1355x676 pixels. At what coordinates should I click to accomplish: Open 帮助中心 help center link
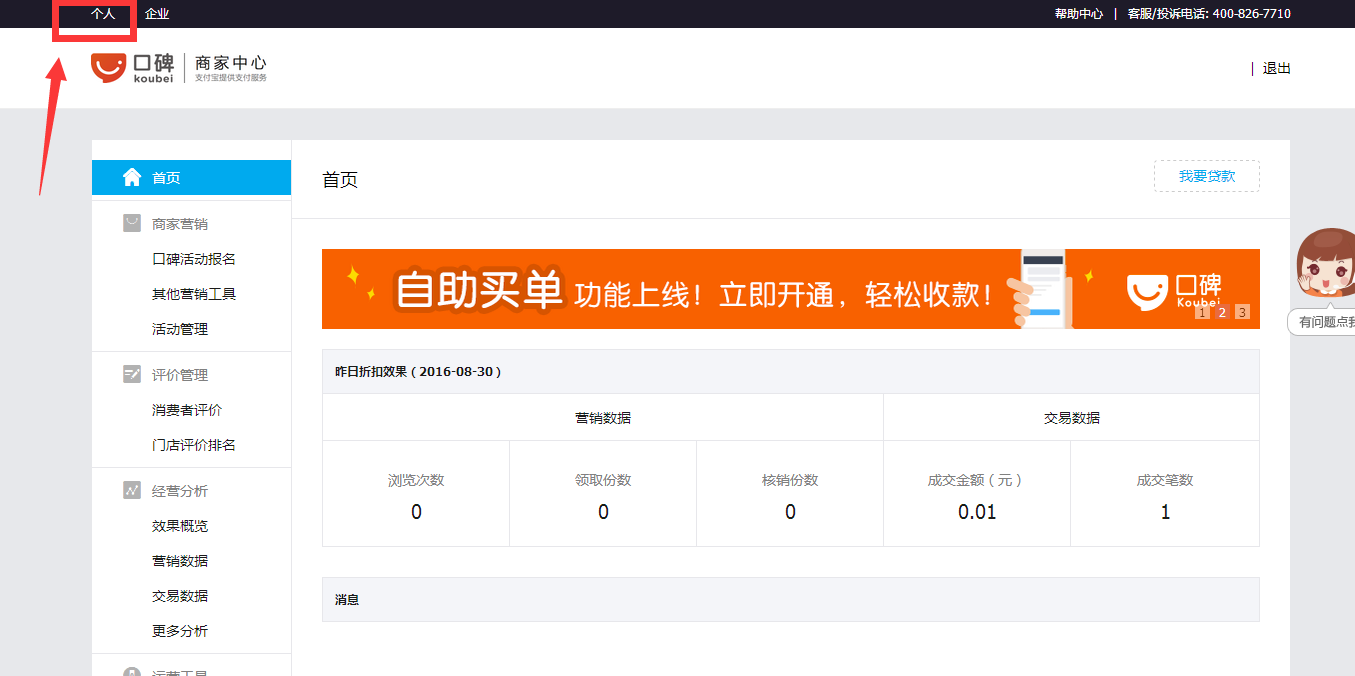[x=1078, y=14]
